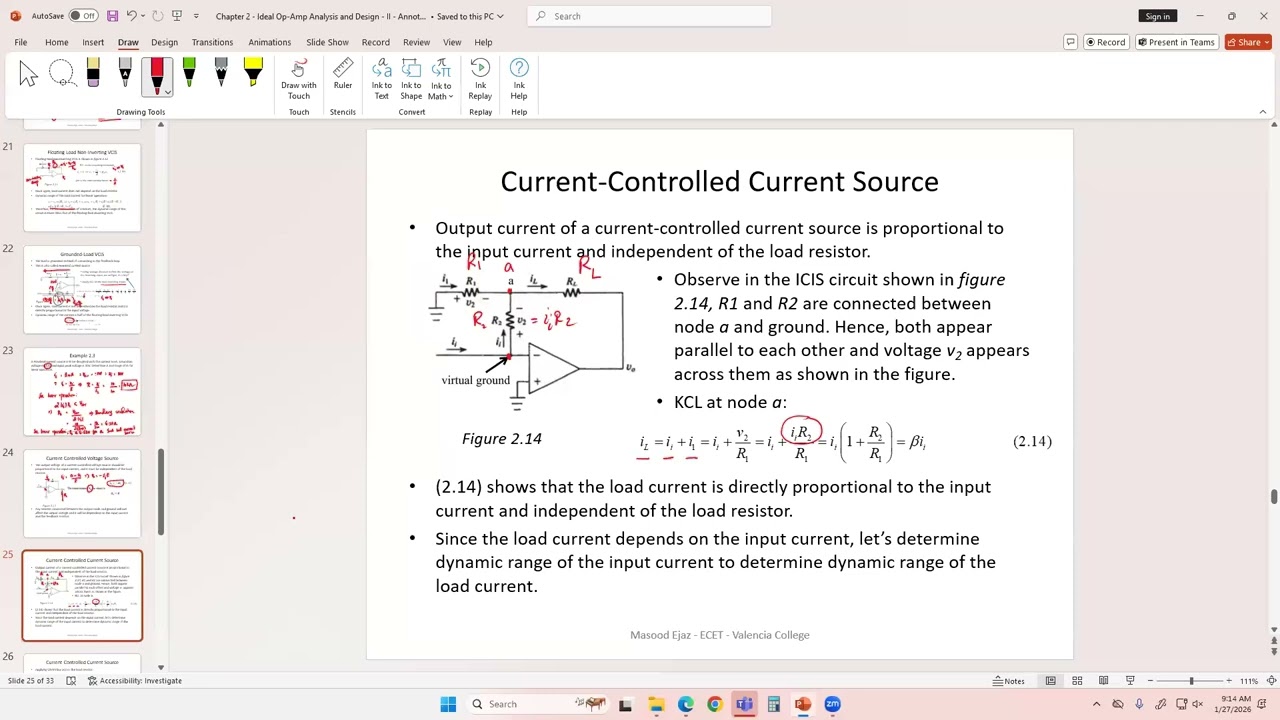Open the Slide Show tab
The image size is (1280, 720).
click(x=327, y=42)
